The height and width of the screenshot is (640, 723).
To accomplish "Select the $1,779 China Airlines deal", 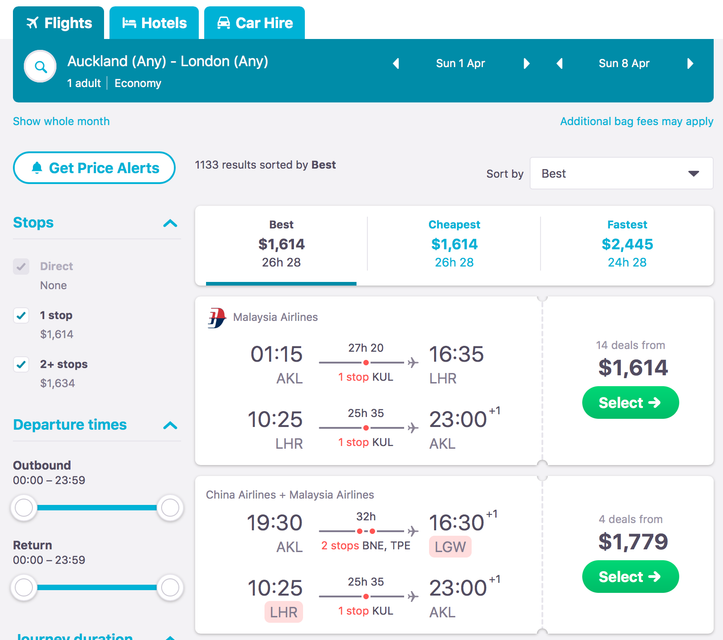I will coord(630,576).
